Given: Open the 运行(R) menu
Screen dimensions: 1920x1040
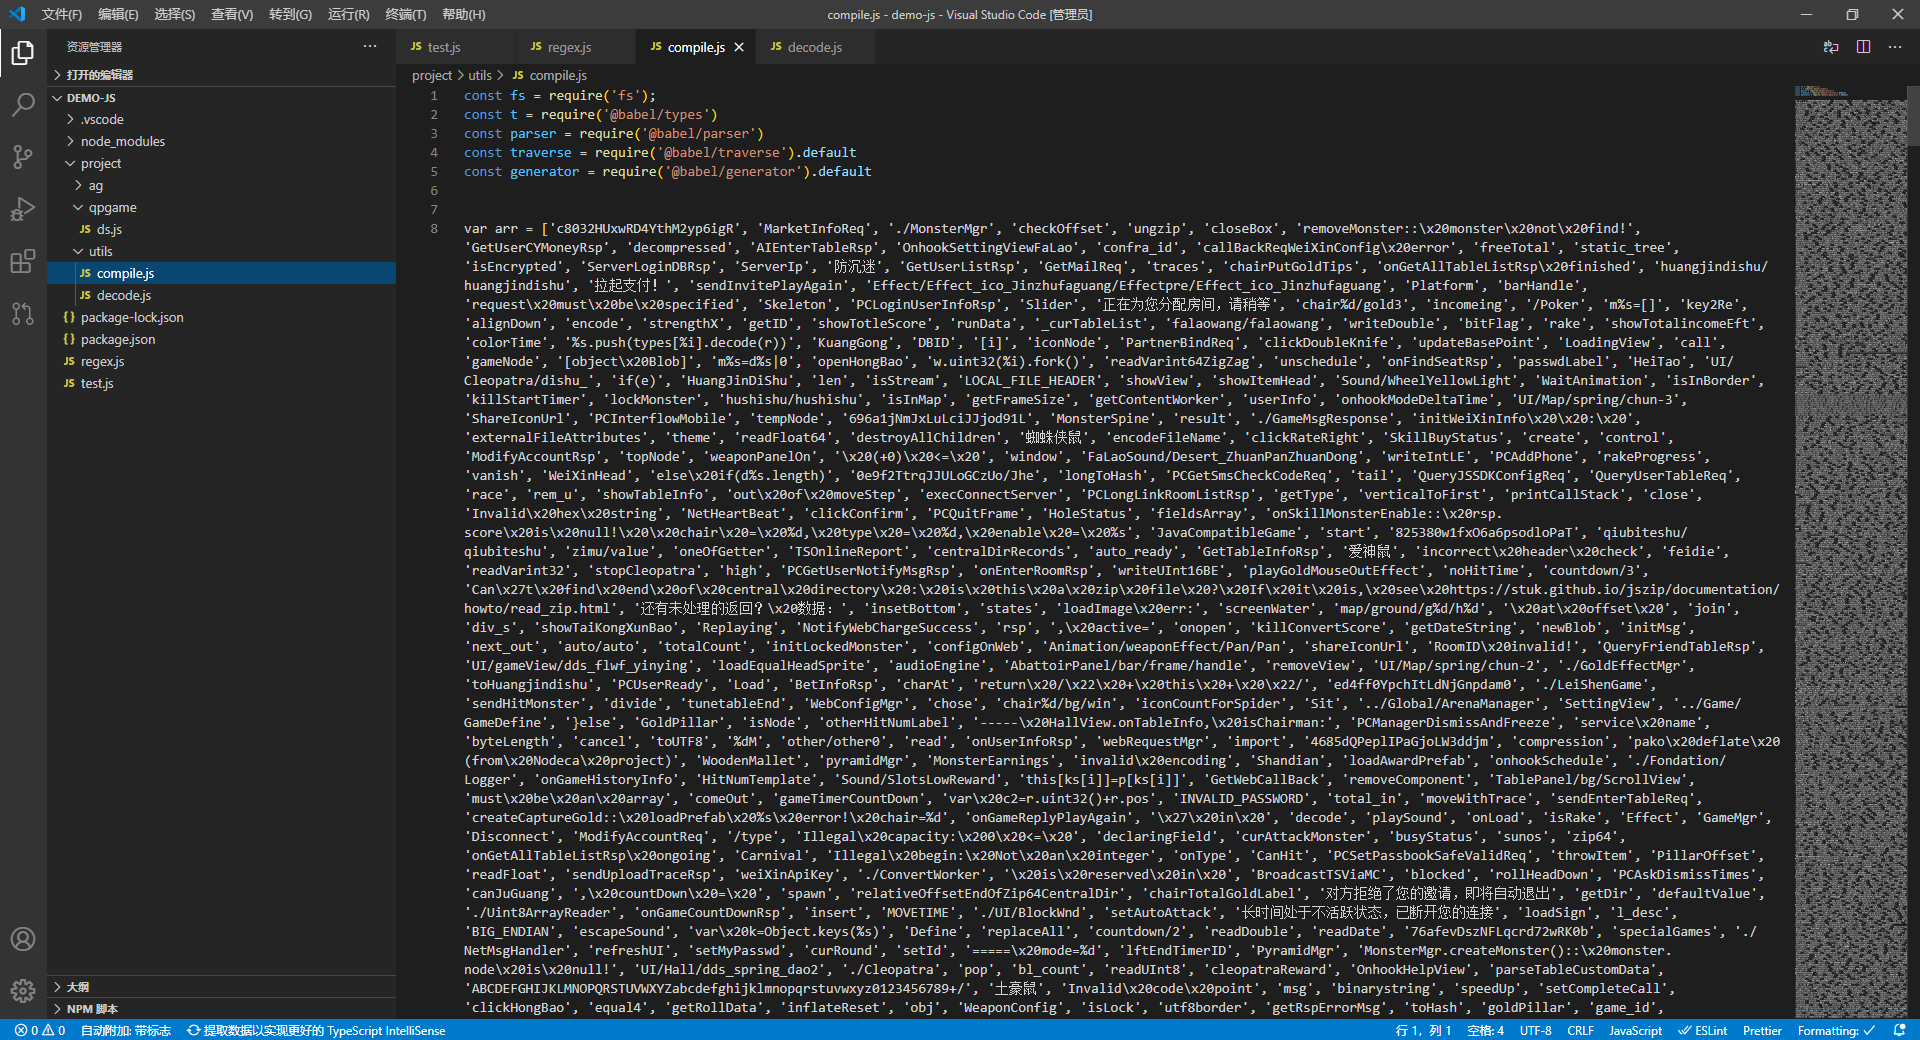Looking at the screenshot, I should point(349,14).
